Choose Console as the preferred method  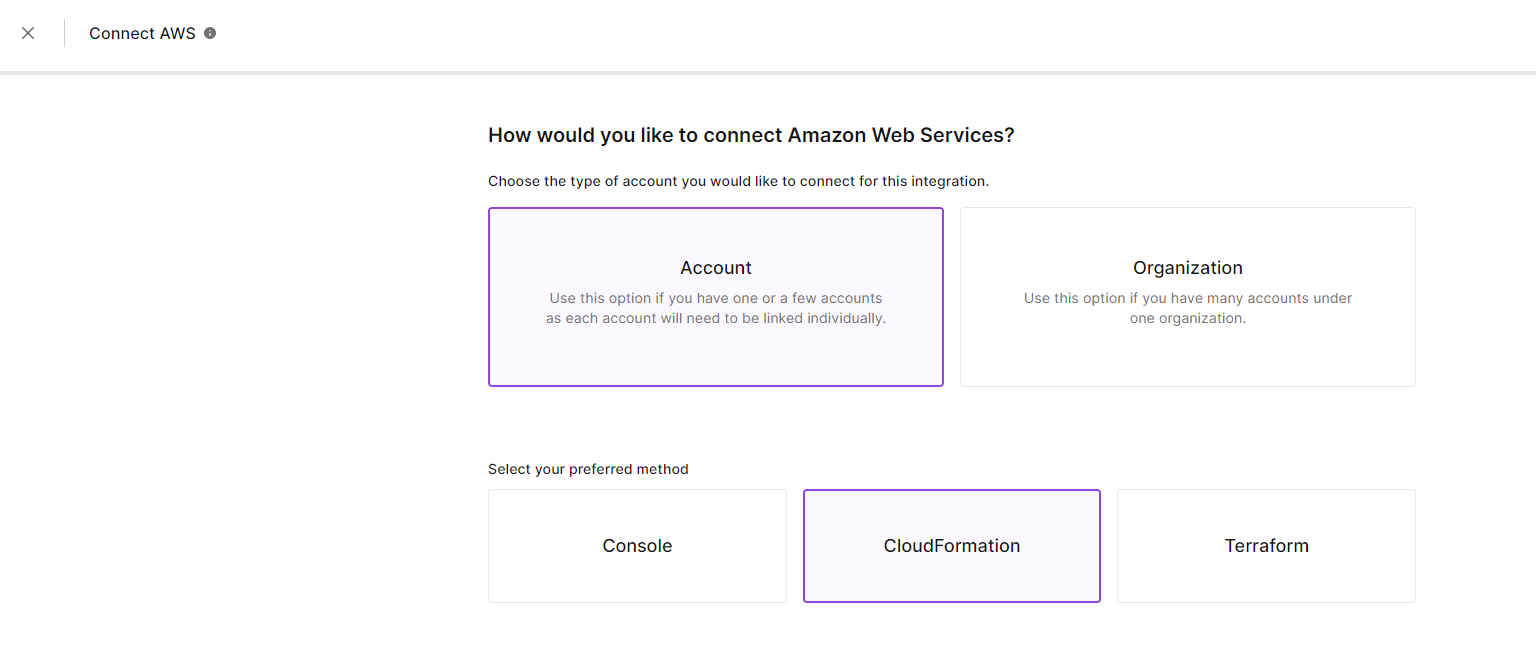click(637, 546)
